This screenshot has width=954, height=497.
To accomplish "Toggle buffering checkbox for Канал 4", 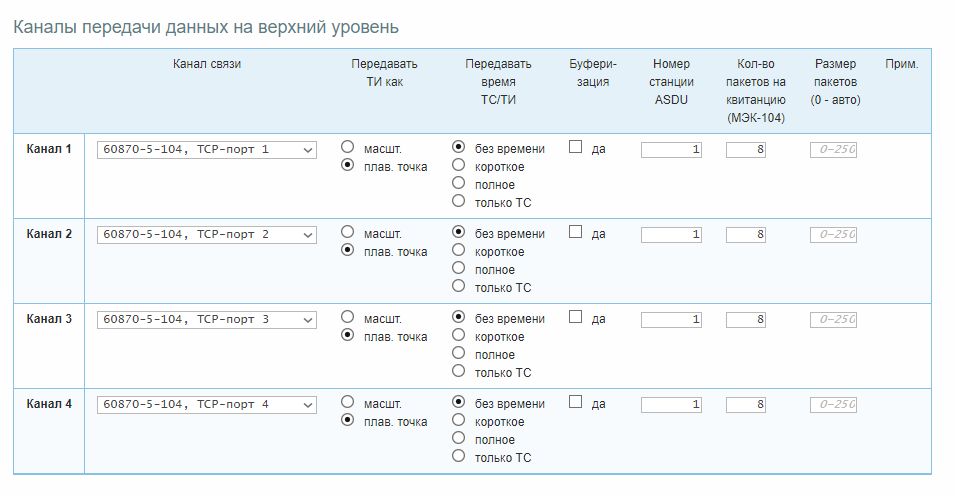I will [576, 402].
